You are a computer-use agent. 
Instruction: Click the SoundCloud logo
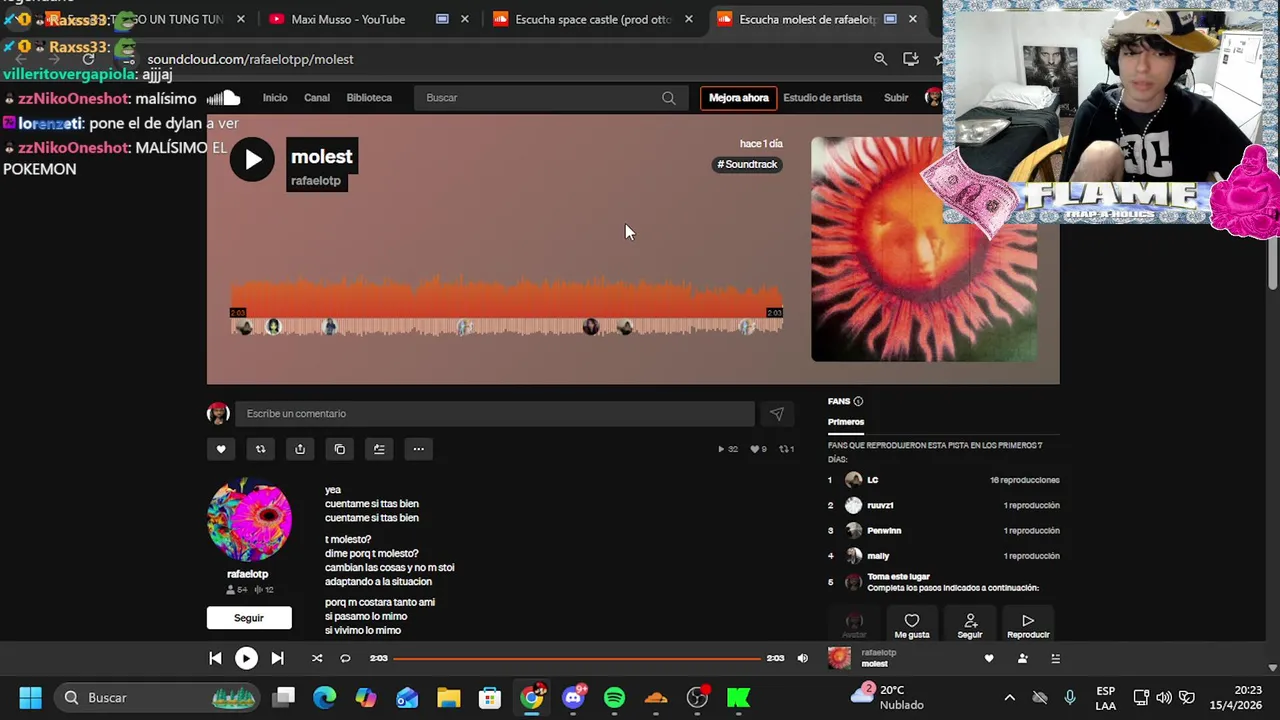(224, 98)
